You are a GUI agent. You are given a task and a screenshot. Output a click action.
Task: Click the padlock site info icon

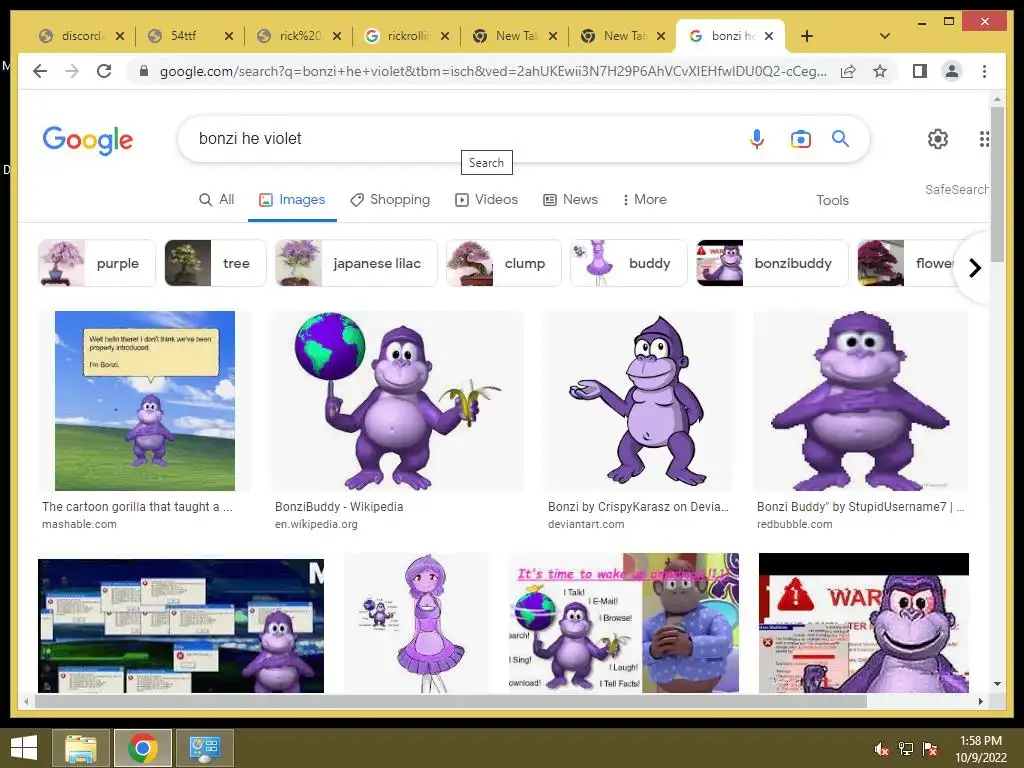(x=144, y=71)
